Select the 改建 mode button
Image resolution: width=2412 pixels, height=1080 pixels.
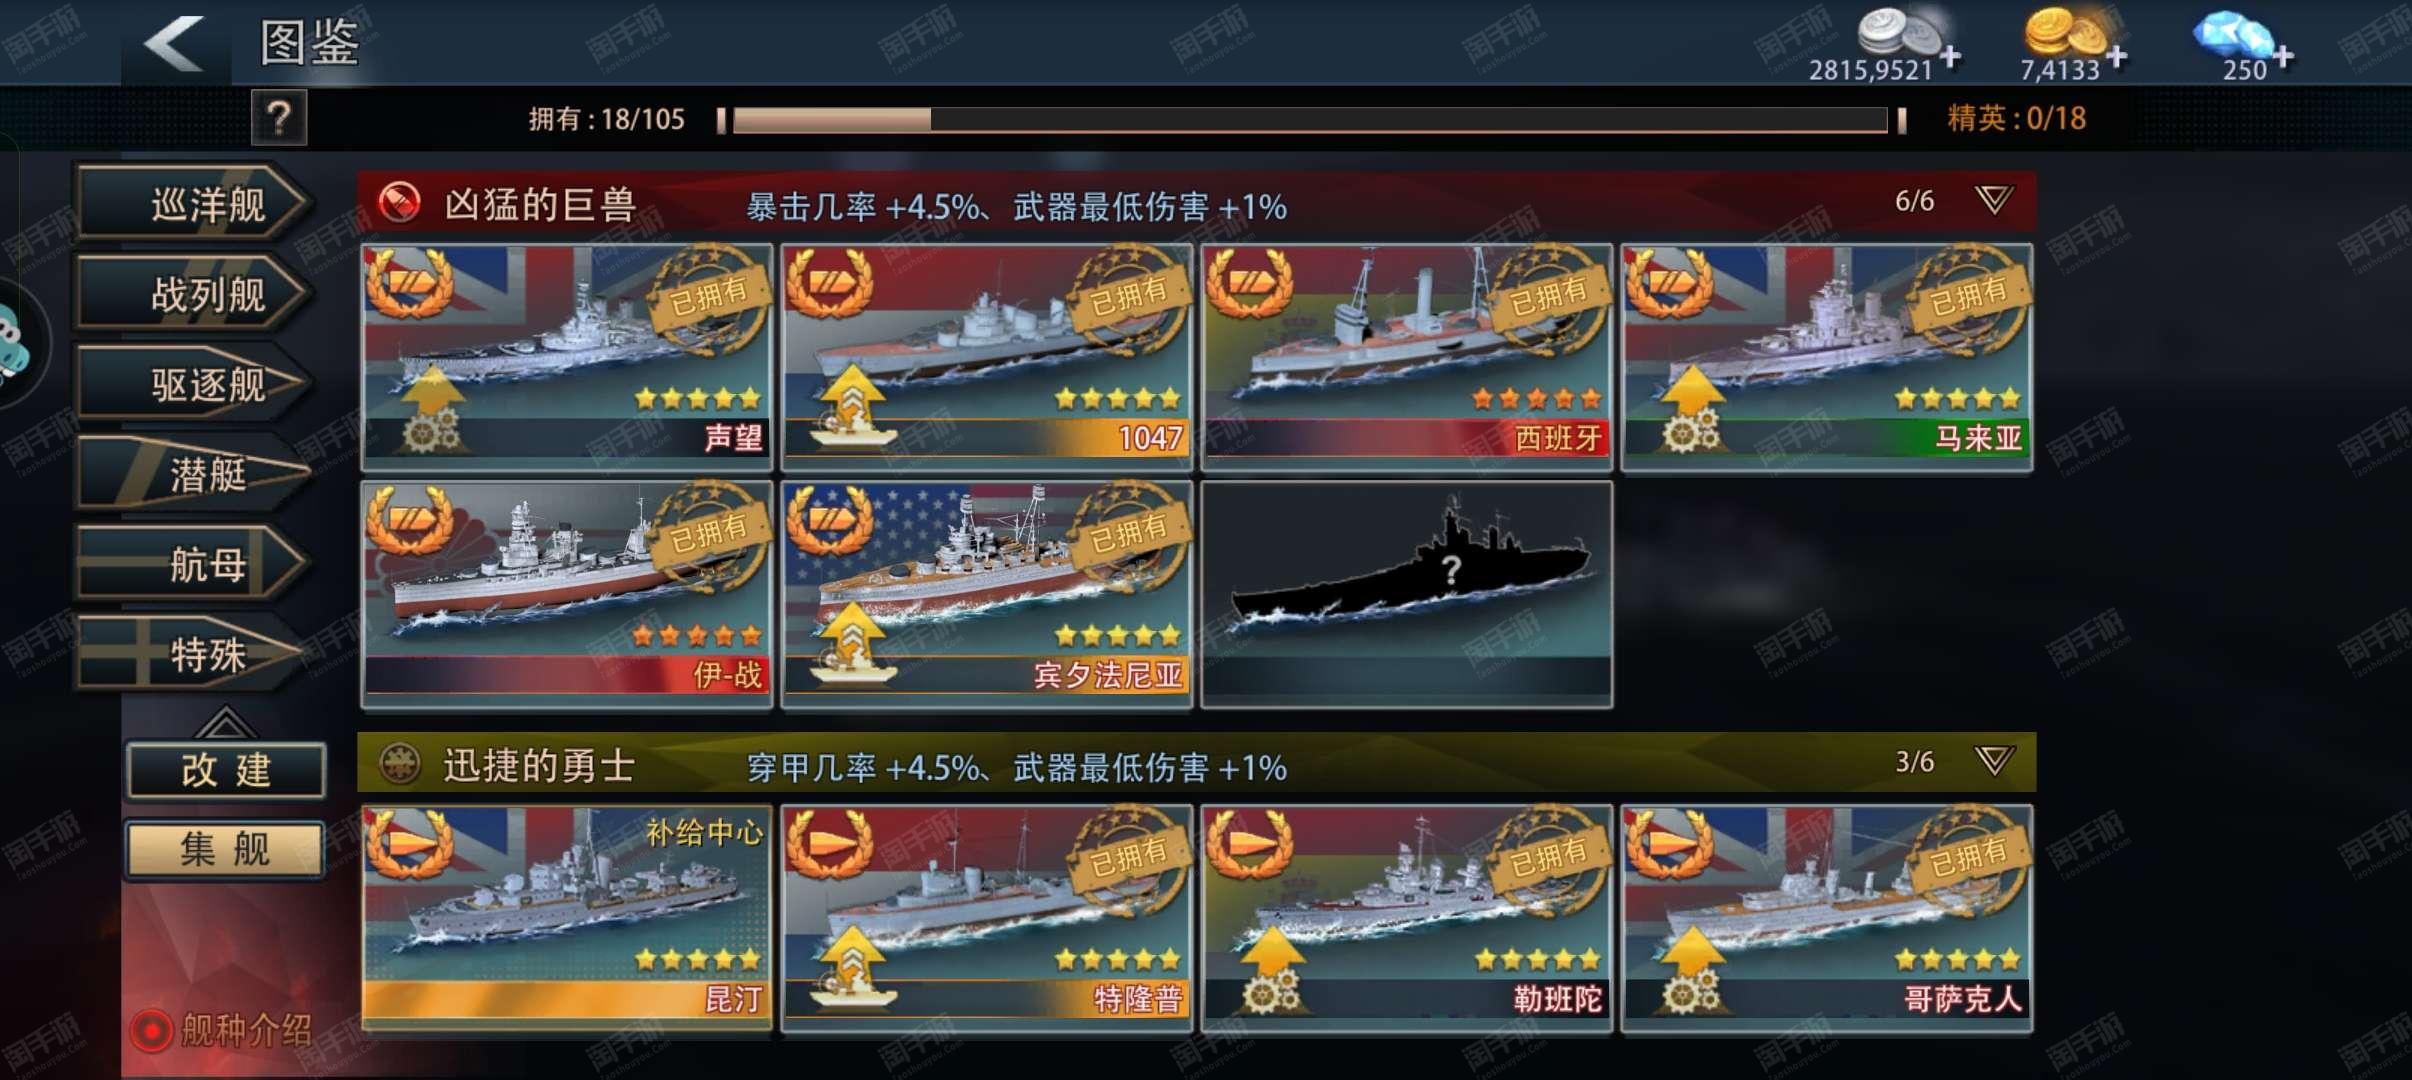[226, 770]
